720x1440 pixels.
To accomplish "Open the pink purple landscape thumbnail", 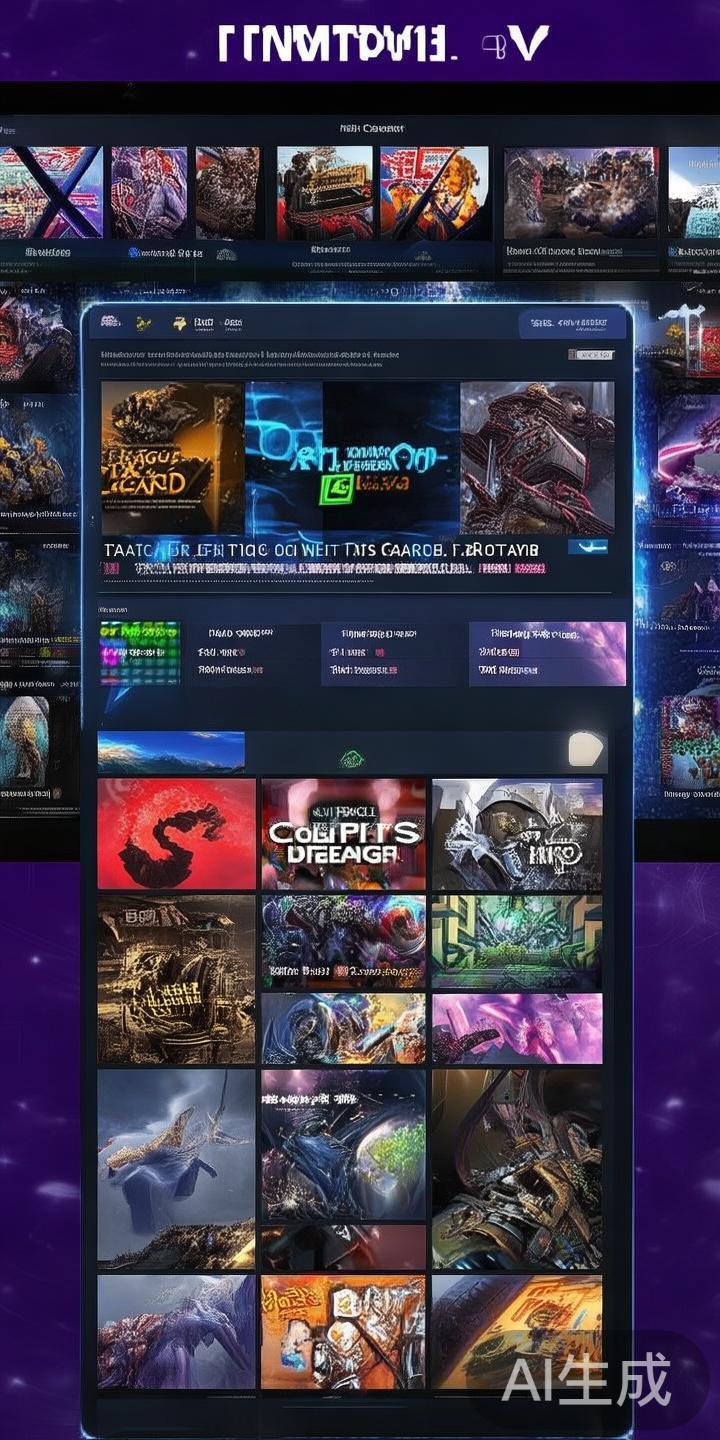I will tap(517, 1028).
